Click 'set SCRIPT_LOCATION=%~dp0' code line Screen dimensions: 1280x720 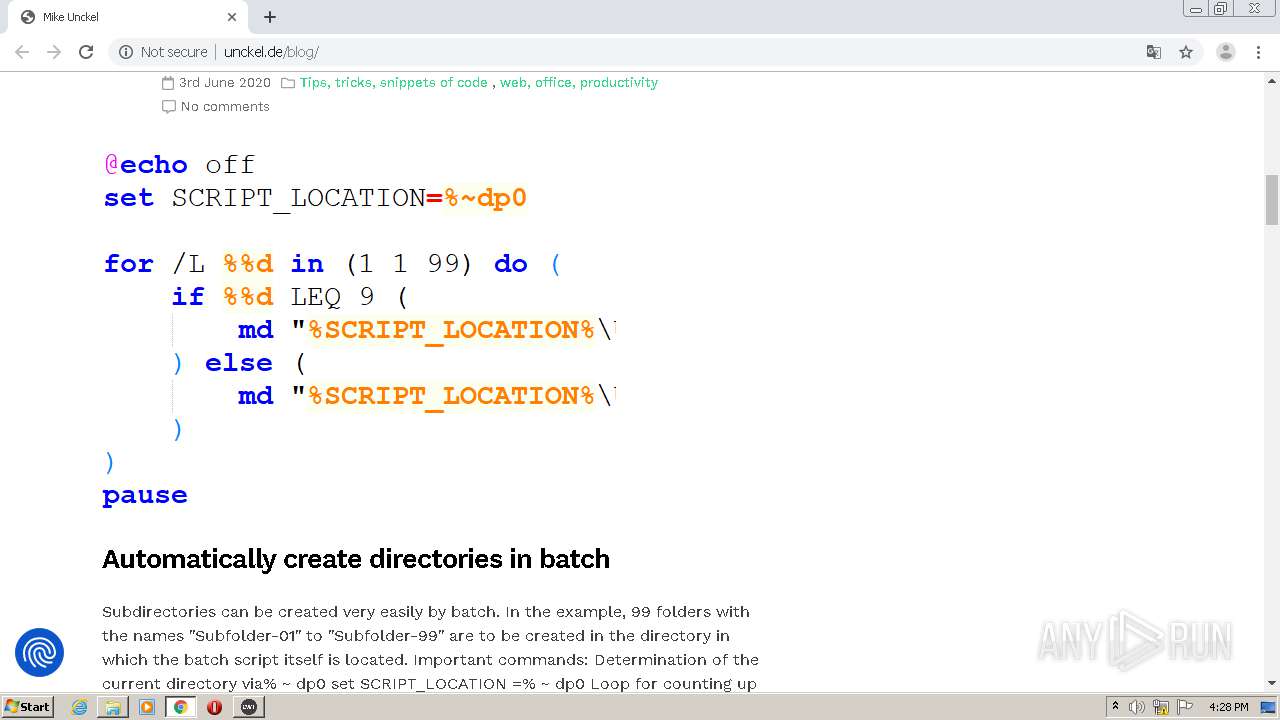coord(315,198)
